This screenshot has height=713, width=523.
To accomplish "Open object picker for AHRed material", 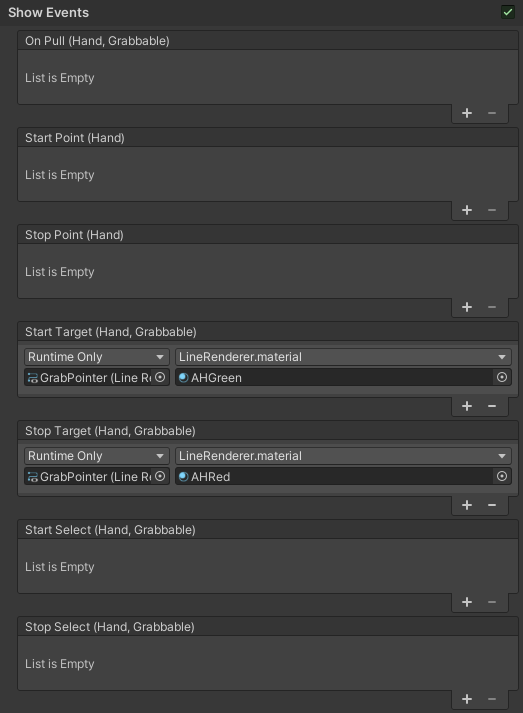I will tap(502, 477).
